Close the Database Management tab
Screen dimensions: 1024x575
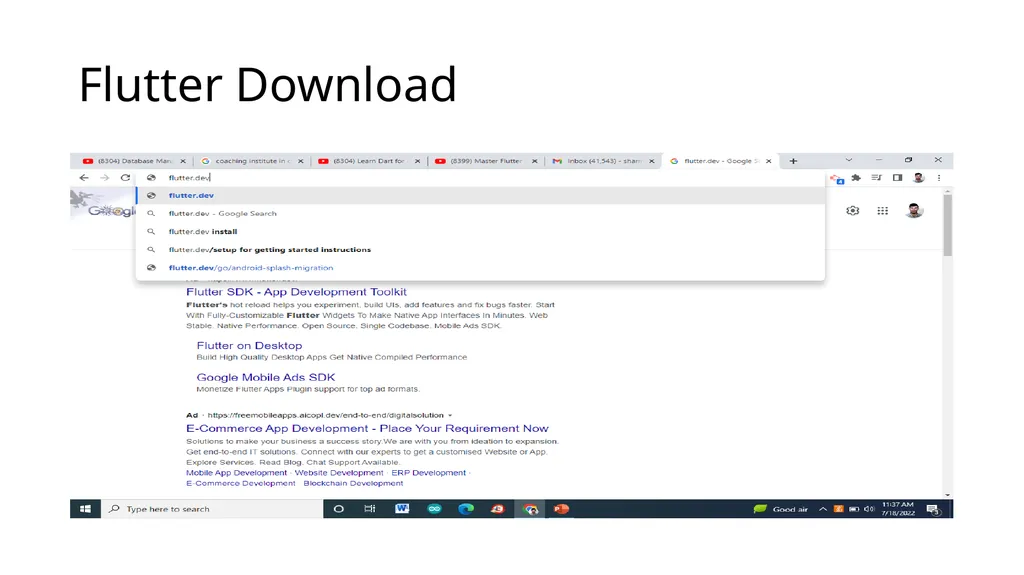(183, 161)
